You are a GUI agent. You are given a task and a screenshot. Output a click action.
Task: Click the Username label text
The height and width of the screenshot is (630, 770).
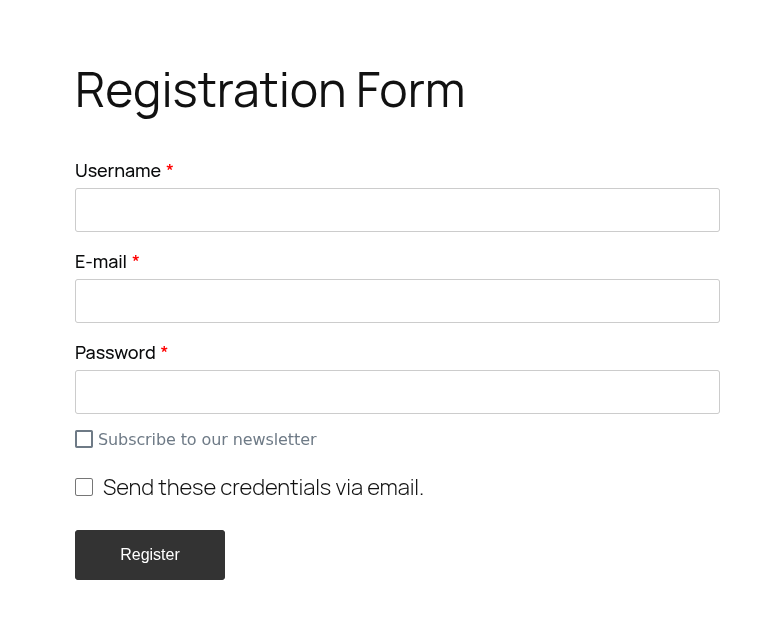[117, 171]
